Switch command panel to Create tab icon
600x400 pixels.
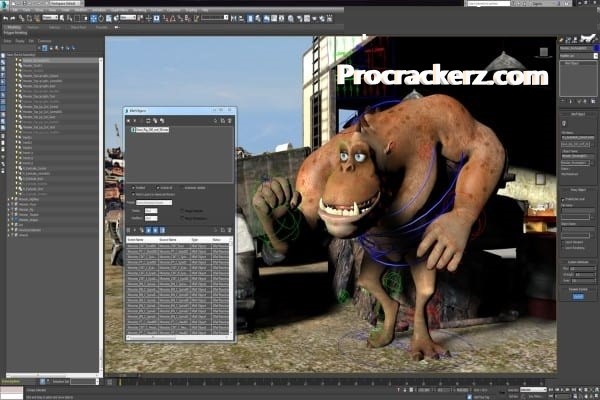click(561, 39)
